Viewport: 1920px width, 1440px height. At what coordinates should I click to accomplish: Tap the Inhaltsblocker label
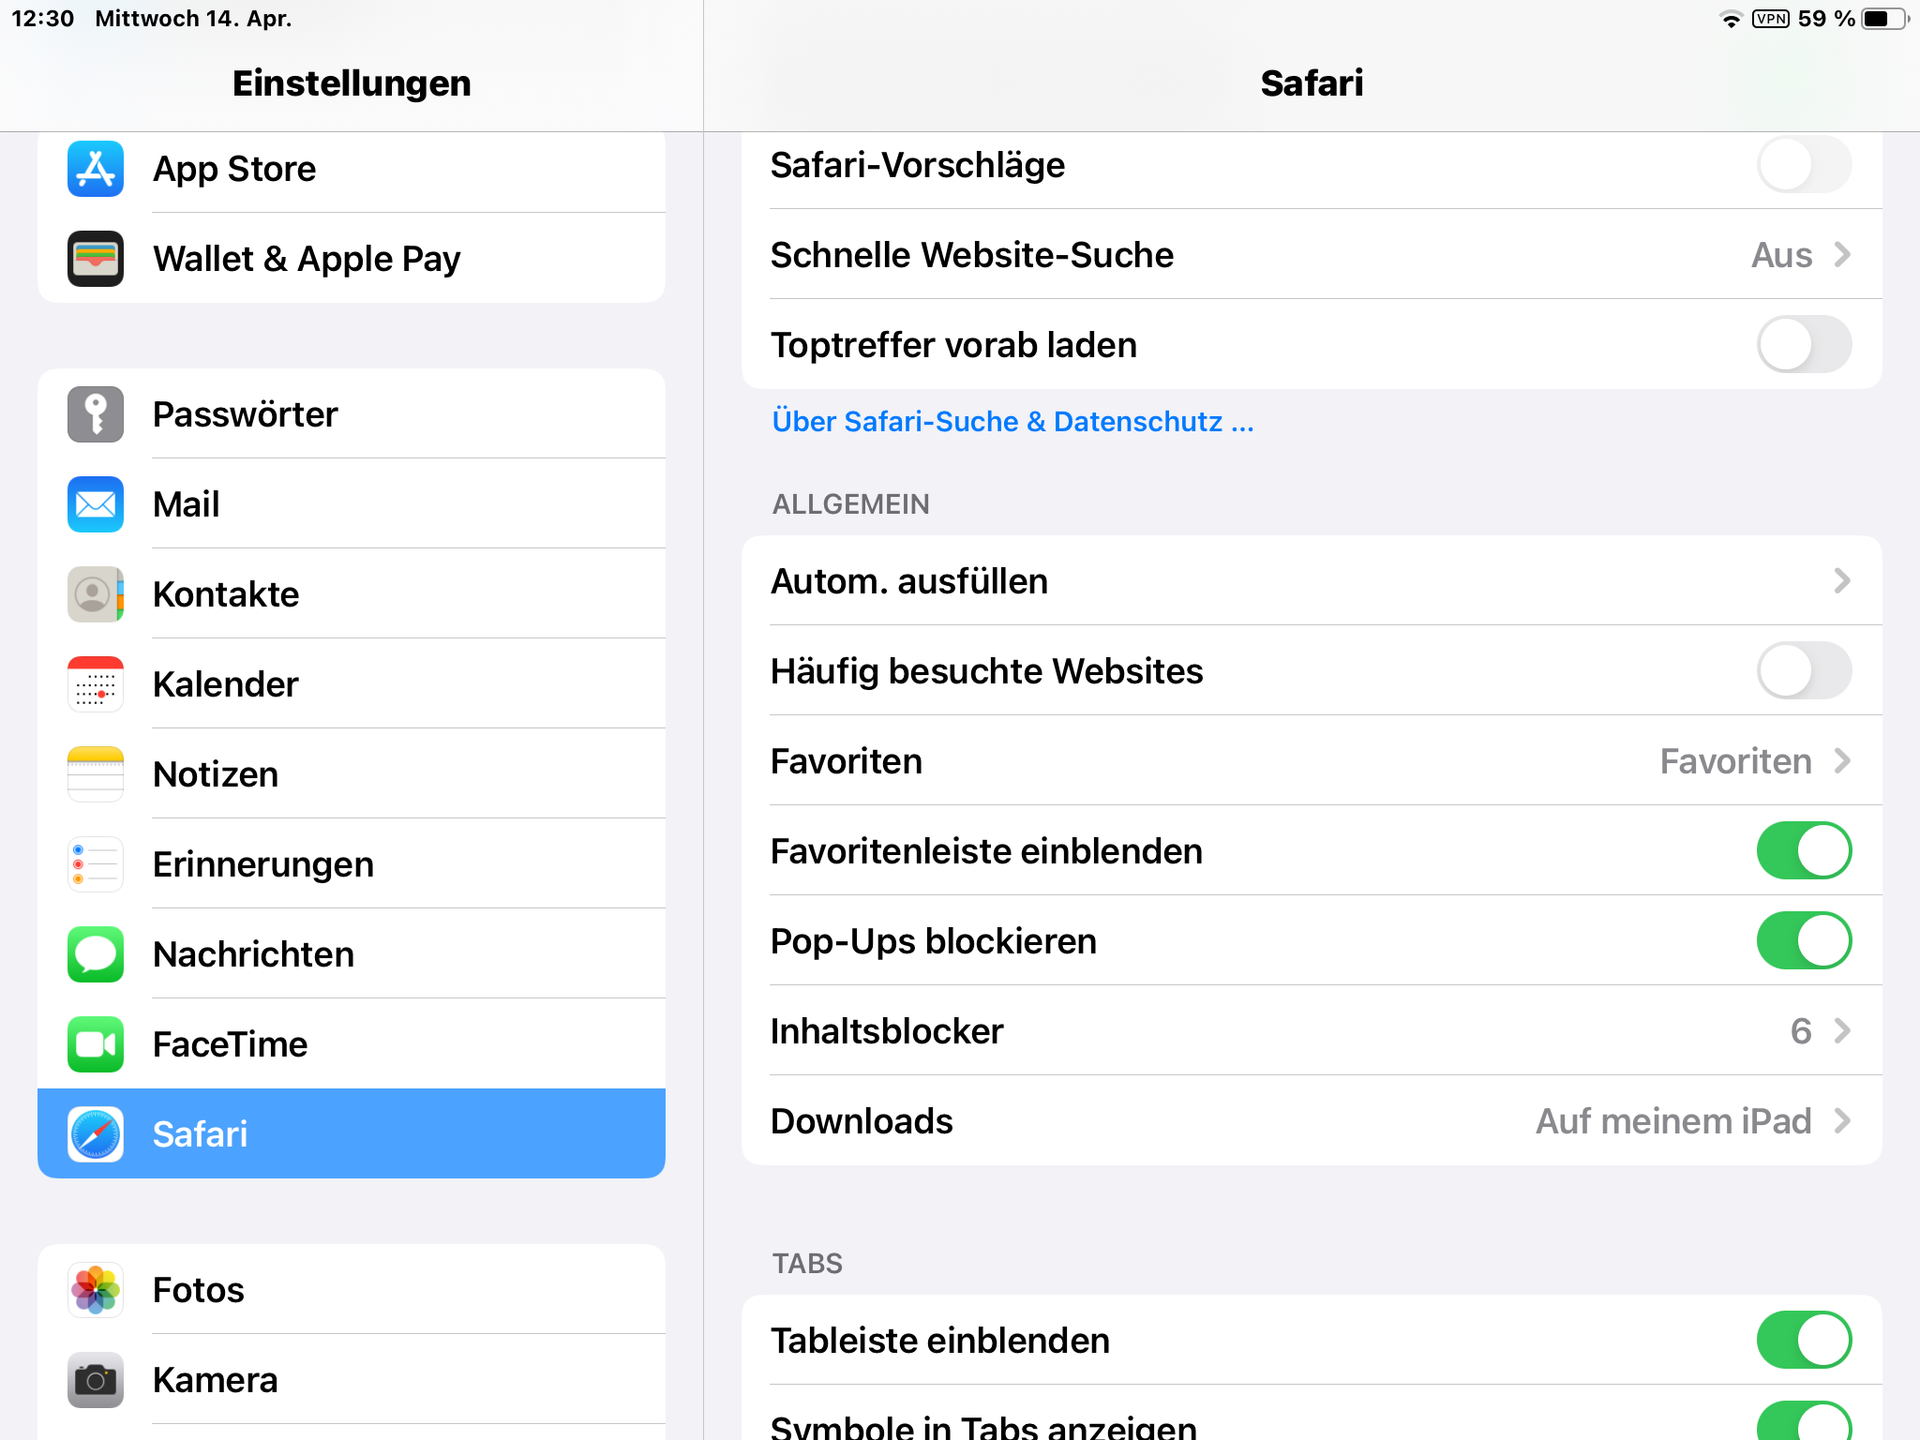click(x=887, y=1031)
